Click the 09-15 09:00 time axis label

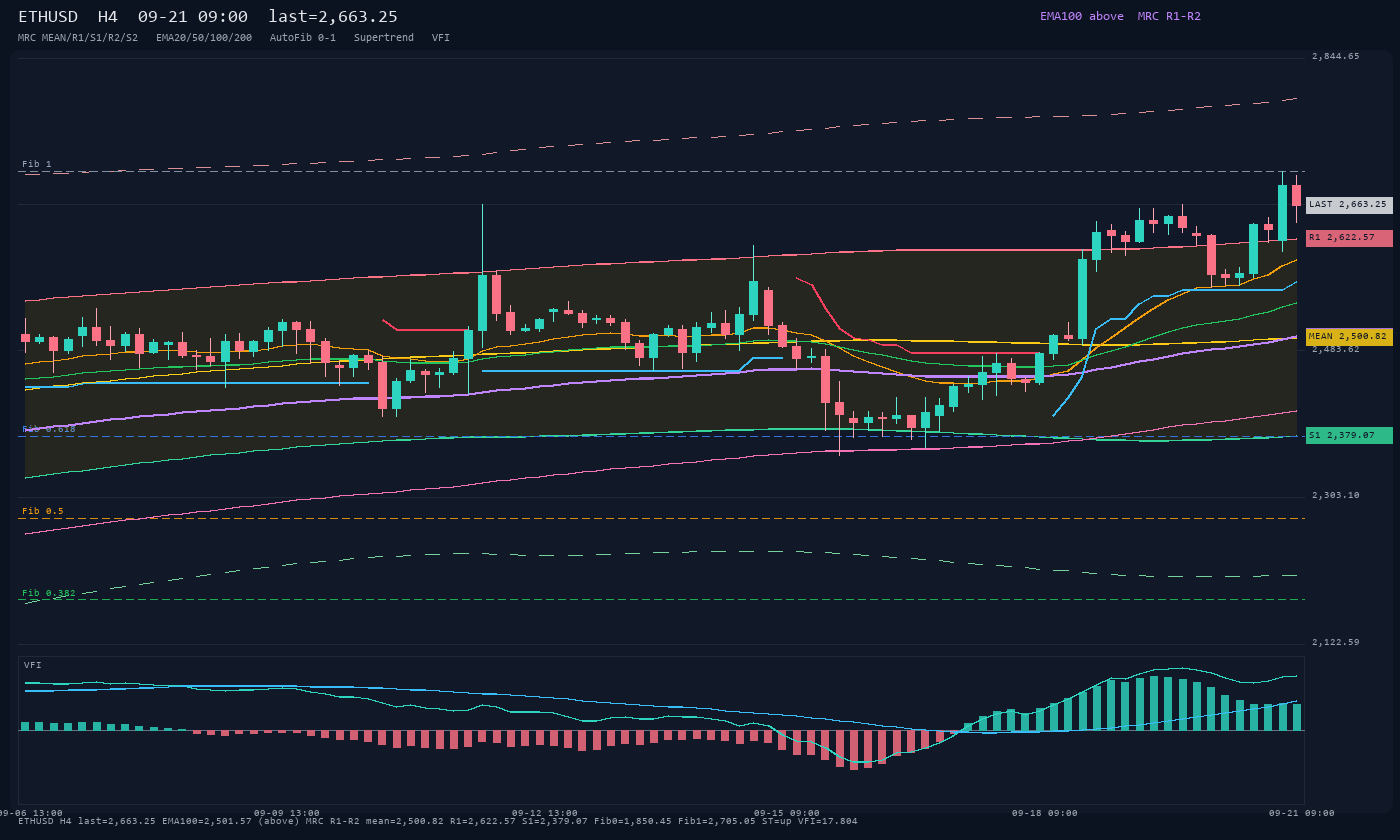pos(787,813)
